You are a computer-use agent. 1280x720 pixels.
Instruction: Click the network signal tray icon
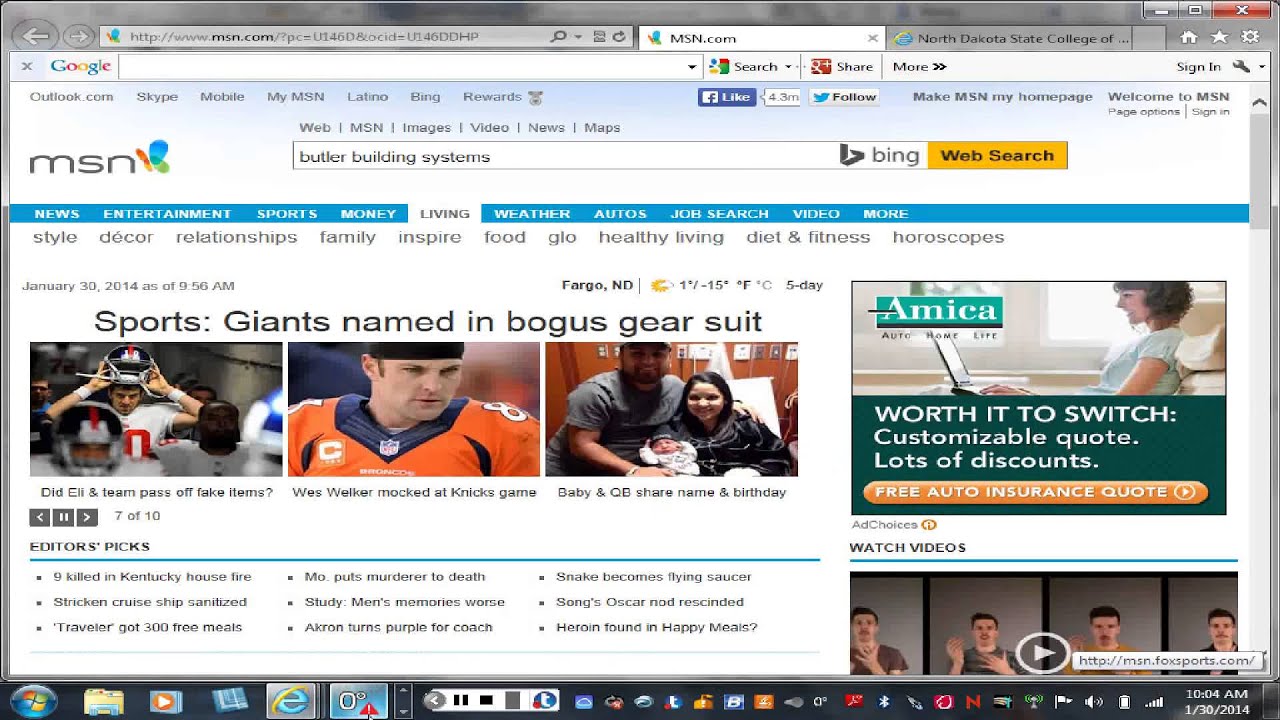click(x=1154, y=702)
